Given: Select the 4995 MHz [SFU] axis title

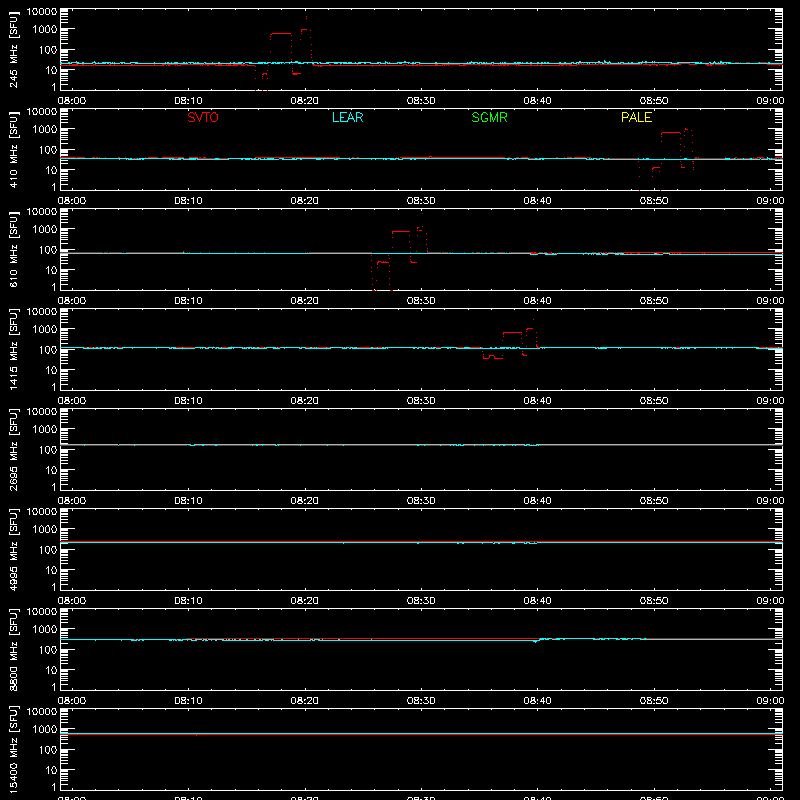Looking at the screenshot, I should pyautogui.click(x=13, y=549).
